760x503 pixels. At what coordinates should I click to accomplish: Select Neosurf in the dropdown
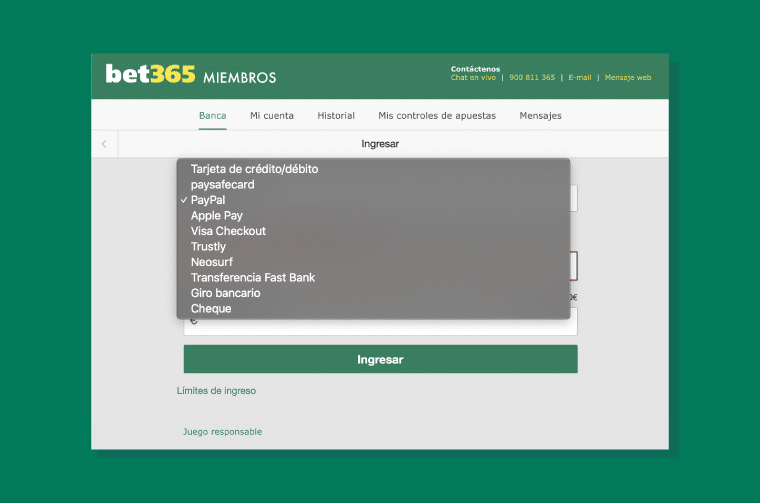(373, 262)
